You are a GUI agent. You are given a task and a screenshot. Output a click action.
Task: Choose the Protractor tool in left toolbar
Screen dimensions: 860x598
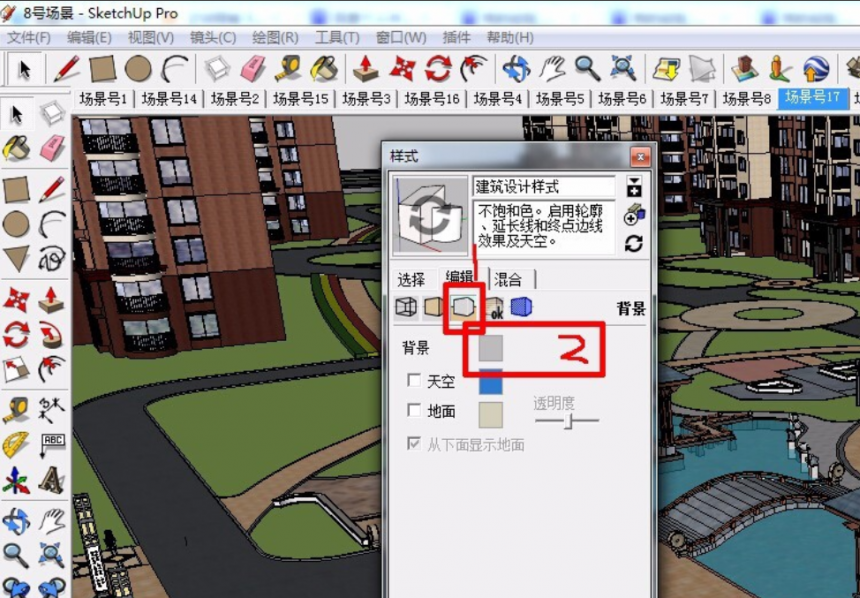click(x=16, y=444)
